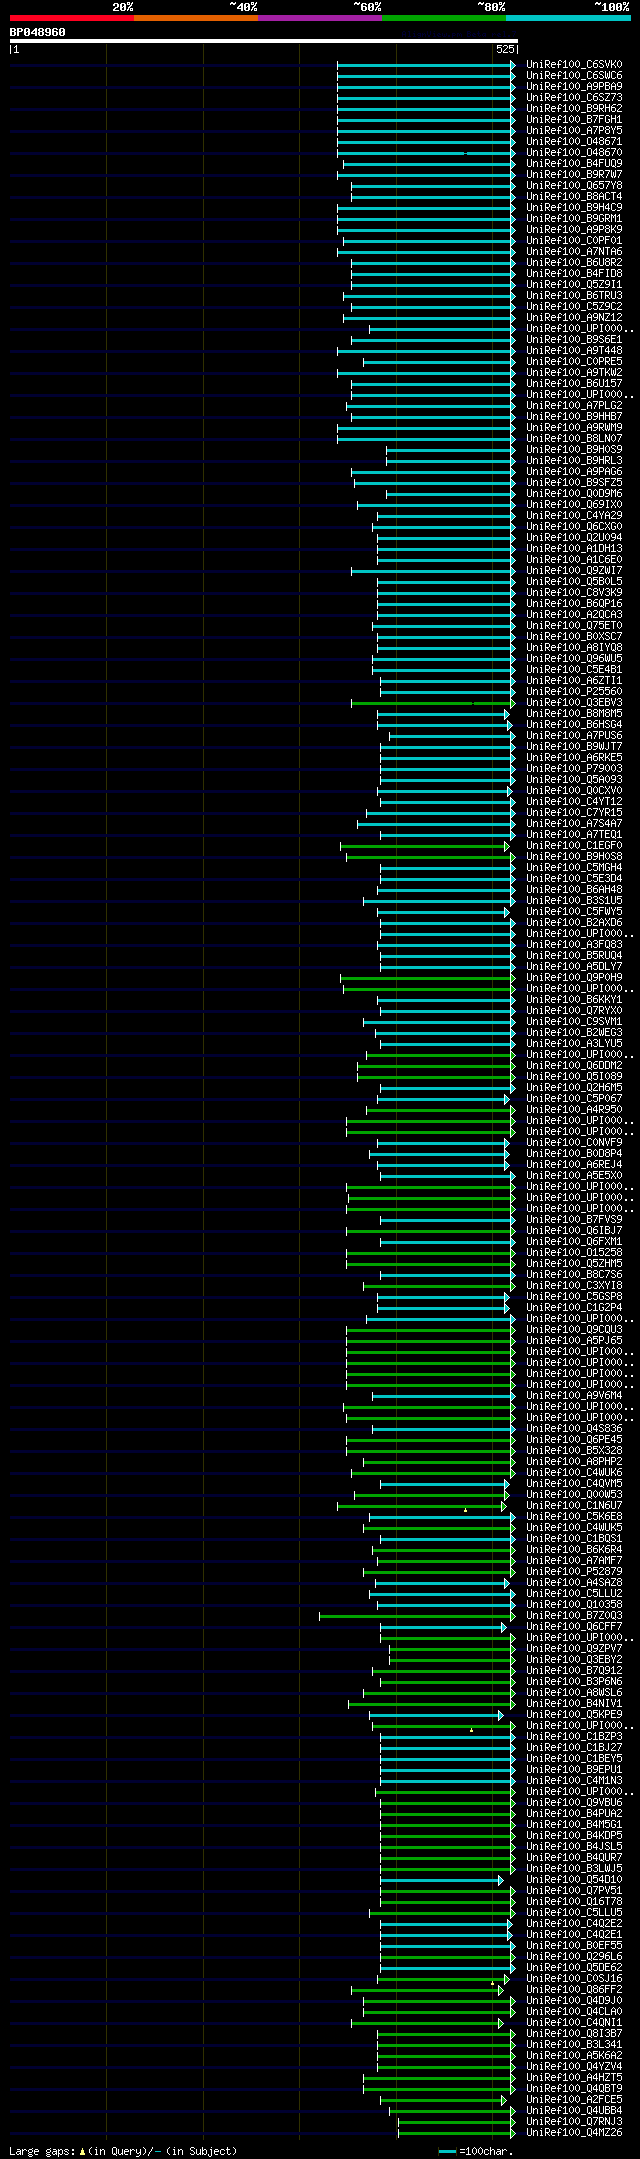This screenshot has width=640, height=2159.
Task: Select the UniRef100_O15258 label
Action: pyautogui.click(x=574, y=1253)
